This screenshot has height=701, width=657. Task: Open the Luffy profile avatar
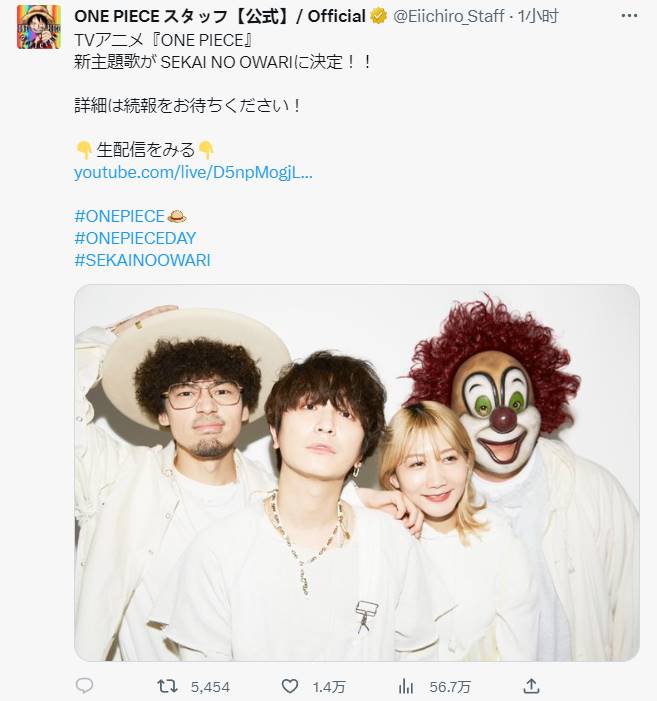pos(39,27)
